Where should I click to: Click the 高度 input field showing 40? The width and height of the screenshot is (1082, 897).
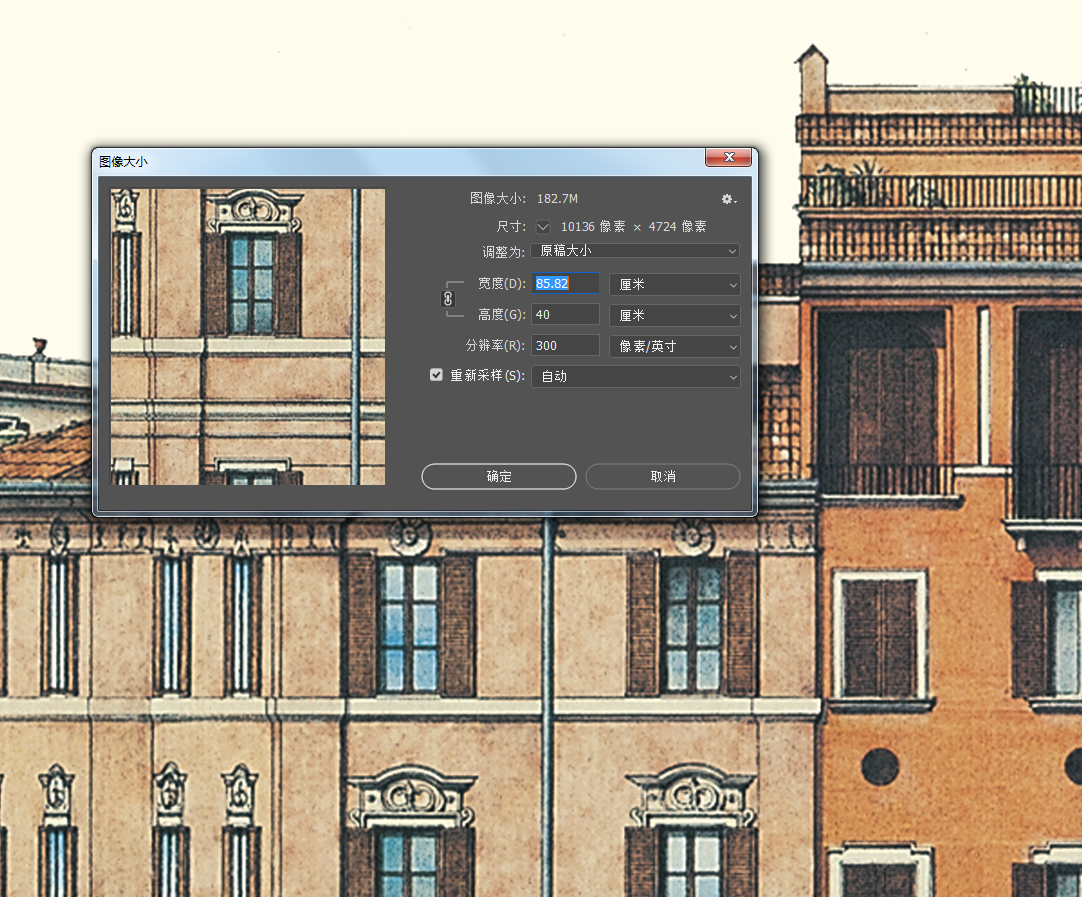click(x=565, y=315)
